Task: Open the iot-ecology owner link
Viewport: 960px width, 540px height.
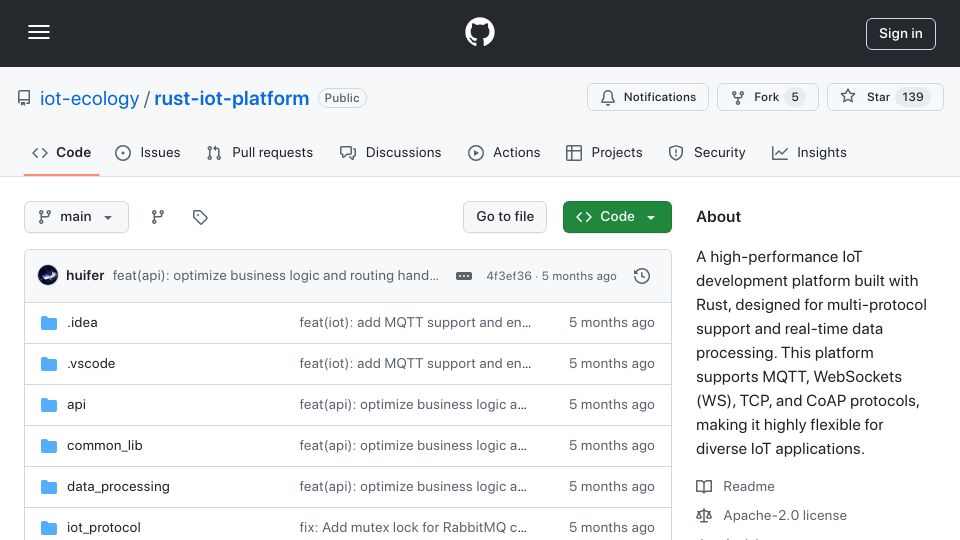Action: [89, 98]
